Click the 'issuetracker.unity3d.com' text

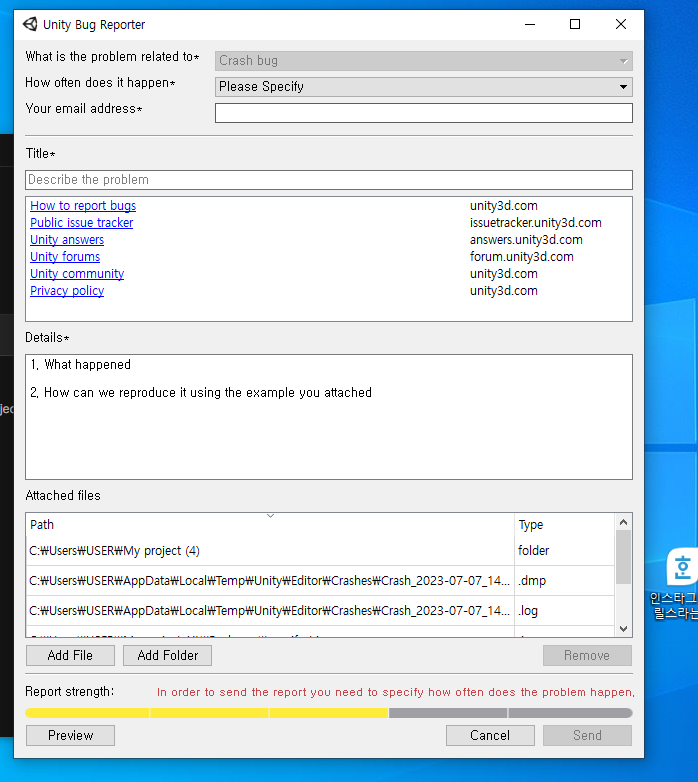[535, 222]
